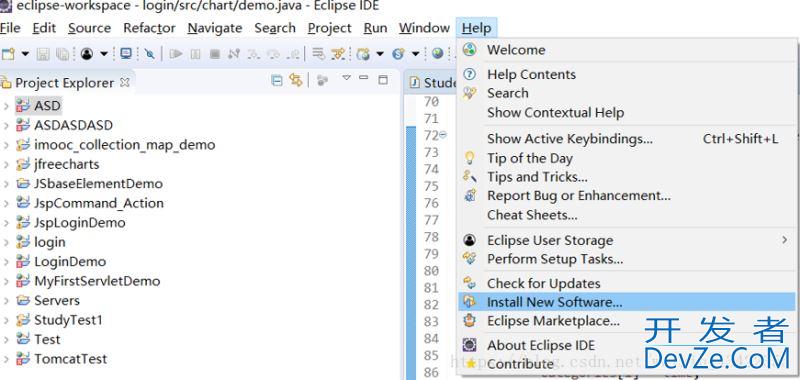This screenshot has height=380, width=800.
Task: Choose Help Contents menu entry
Action: 627,74
